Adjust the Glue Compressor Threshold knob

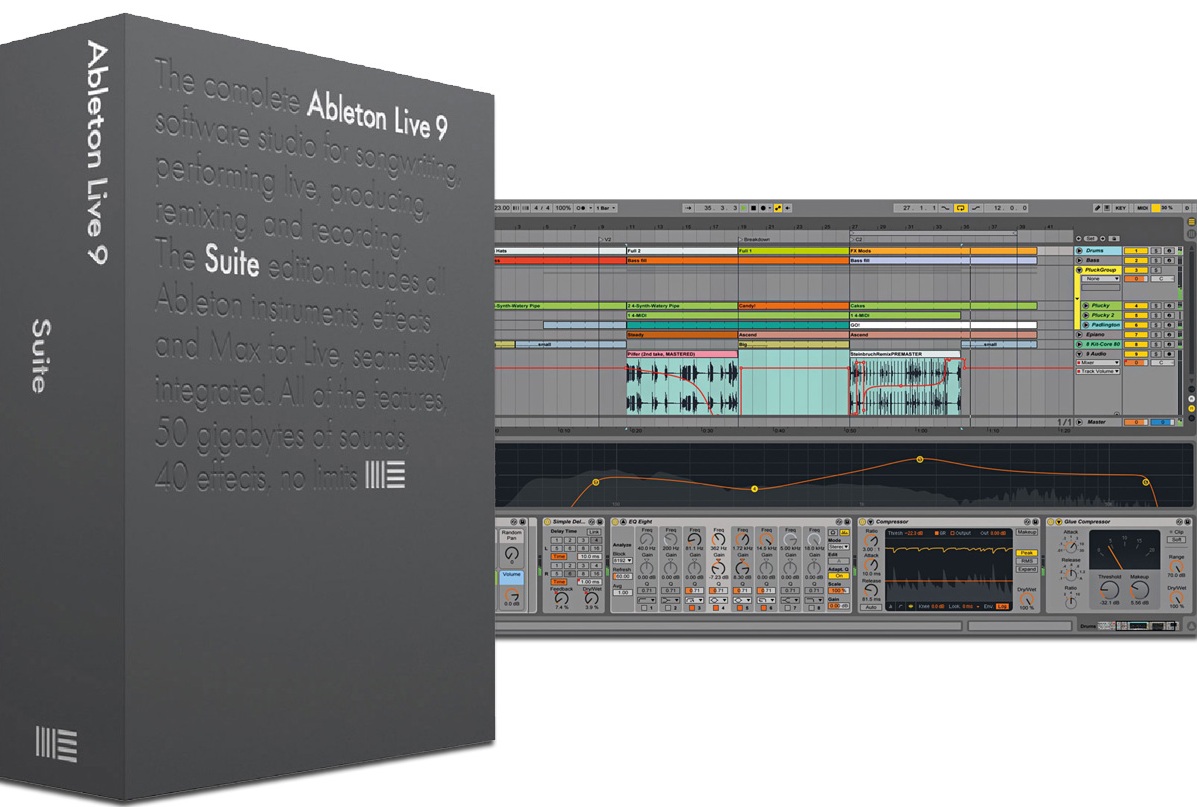click(x=1108, y=589)
